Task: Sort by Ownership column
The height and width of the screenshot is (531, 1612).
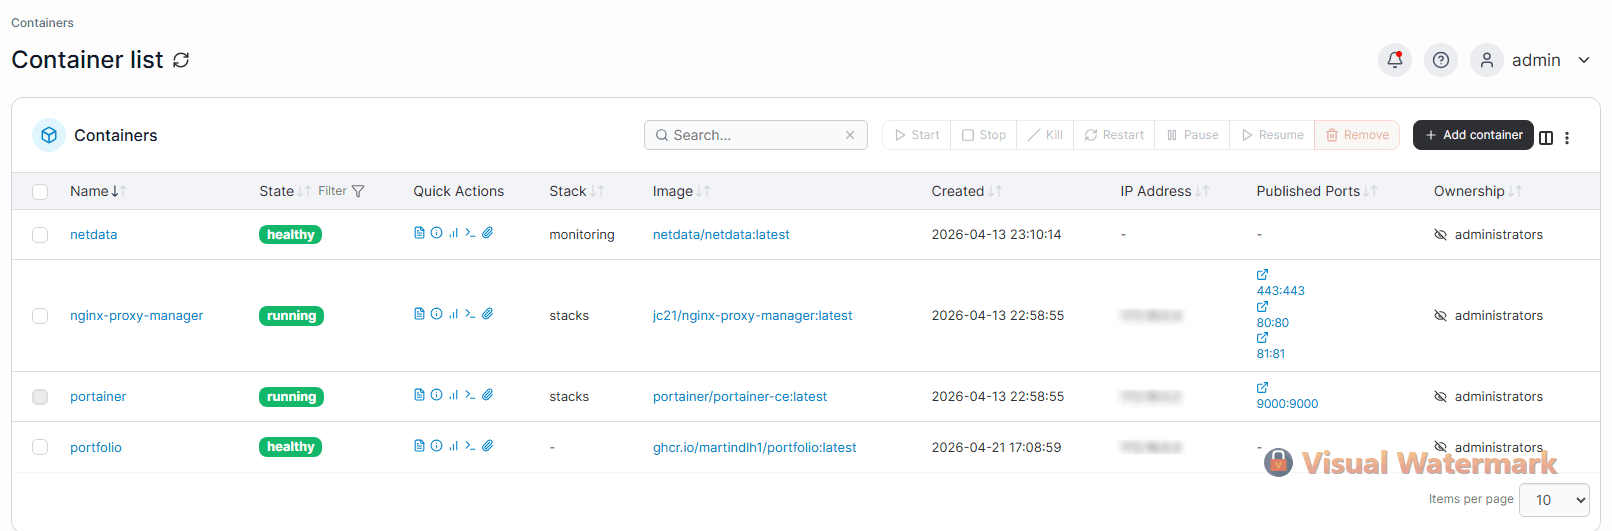Action: tap(1478, 191)
